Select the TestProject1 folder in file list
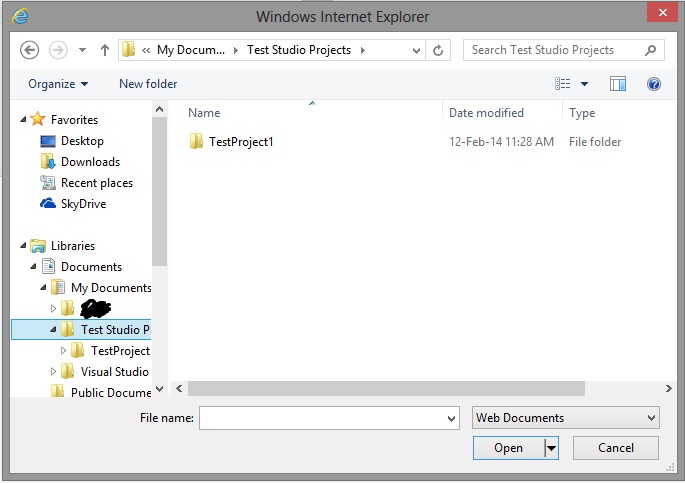Image resolution: width=685 pixels, height=483 pixels. 241,141
